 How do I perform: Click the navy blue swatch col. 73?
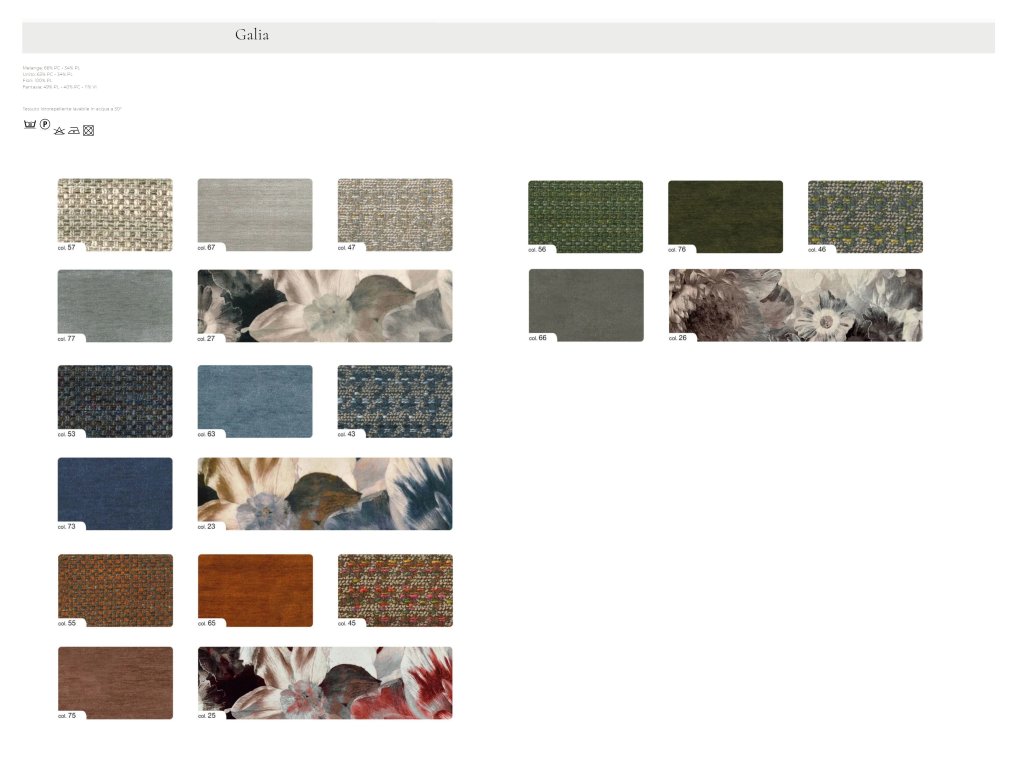(x=115, y=493)
